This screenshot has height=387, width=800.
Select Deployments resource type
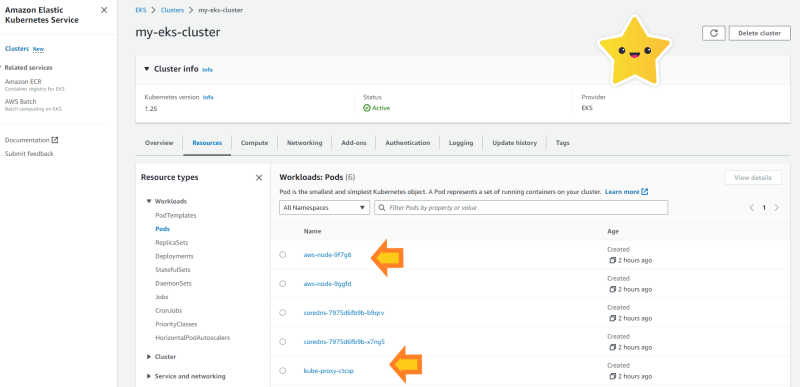[174, 256]
